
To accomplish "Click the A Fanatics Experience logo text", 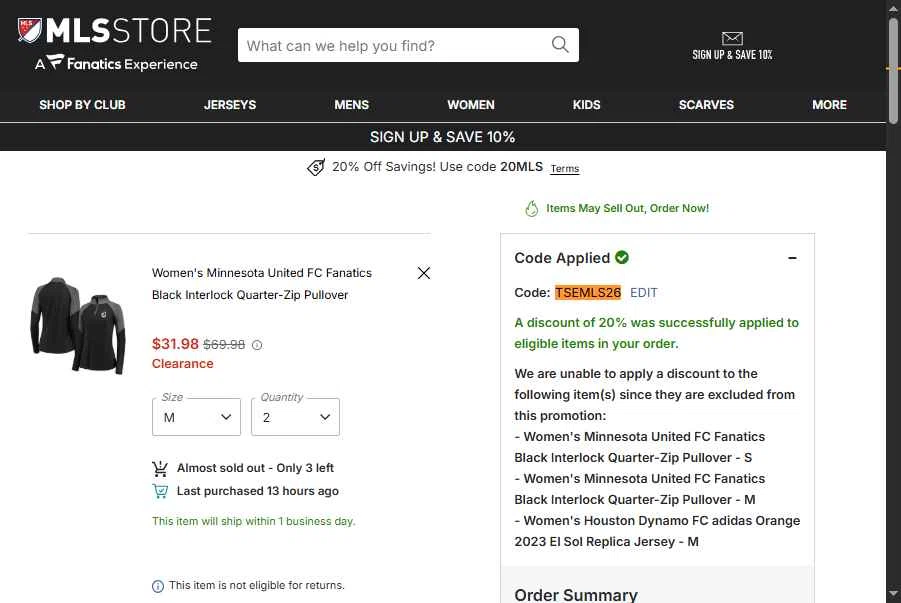I will coord(116,63).
